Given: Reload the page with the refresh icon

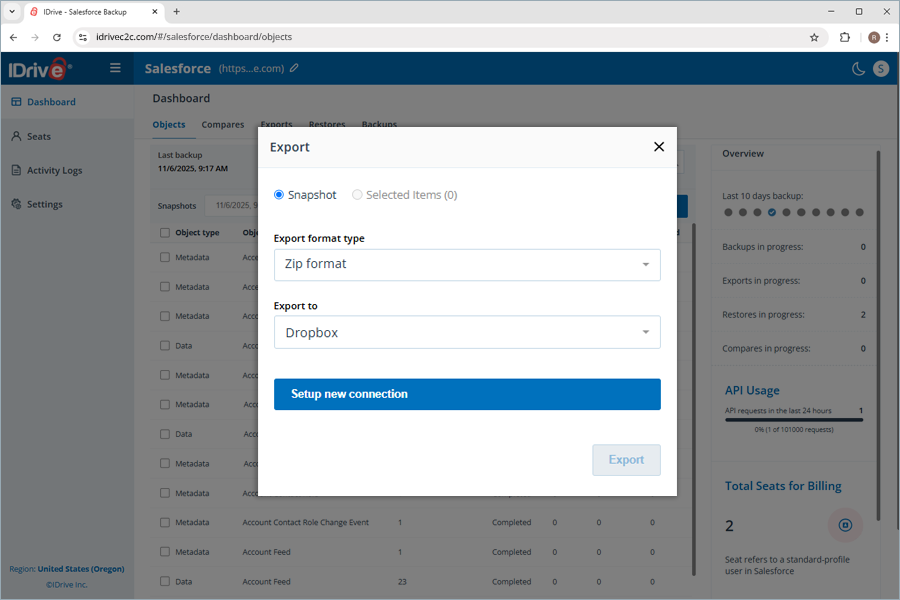Looking at the screenshot, I should (x=56, y=37).
